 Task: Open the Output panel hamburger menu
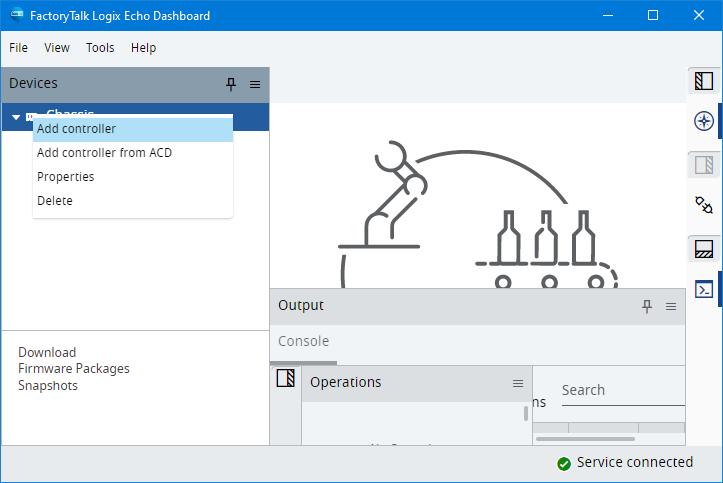[671, 306]
